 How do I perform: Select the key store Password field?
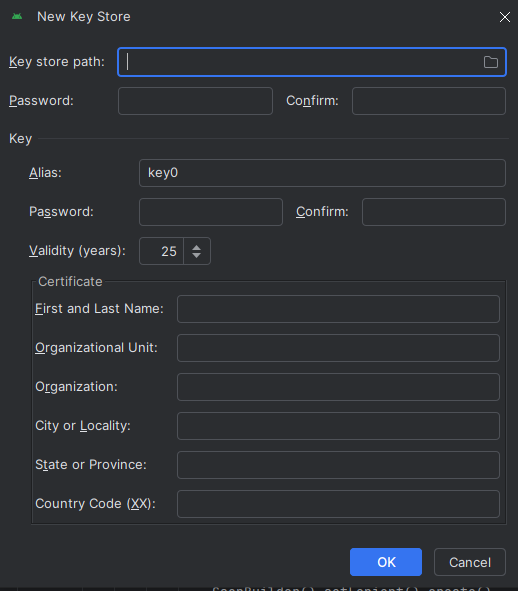(x=195, y=101)
